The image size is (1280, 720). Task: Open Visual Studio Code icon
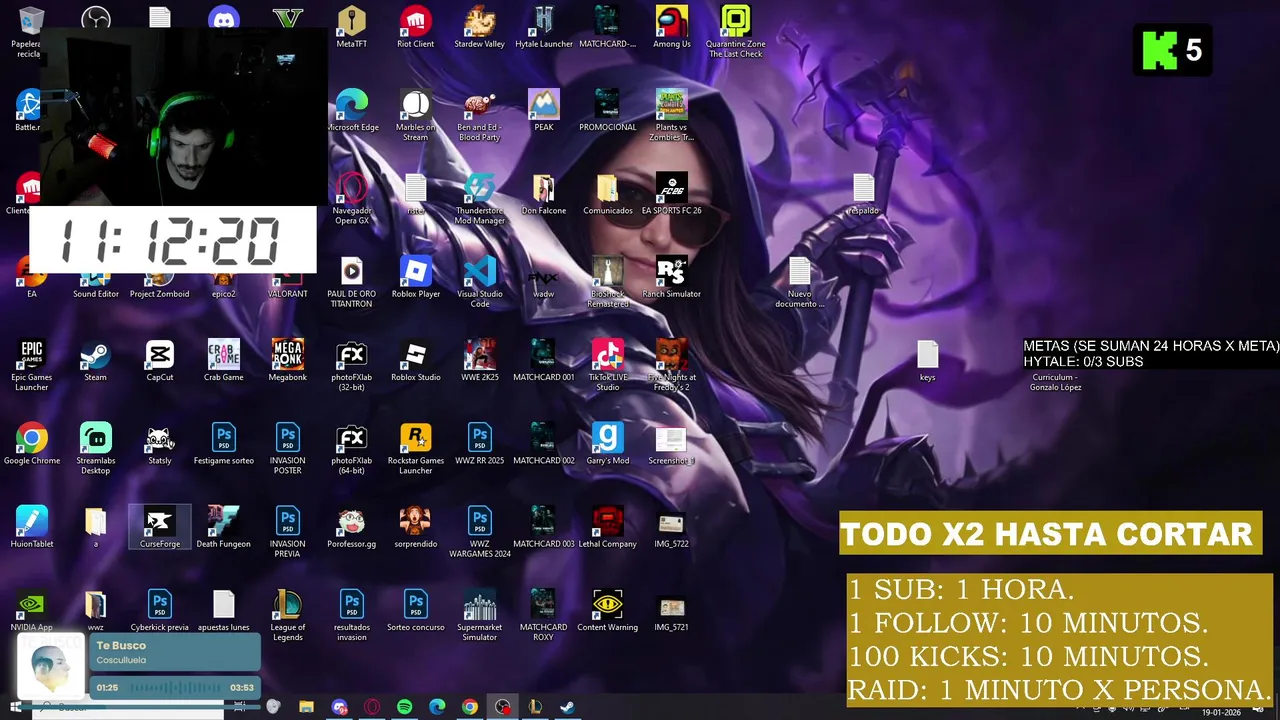(x=479, y=282)
